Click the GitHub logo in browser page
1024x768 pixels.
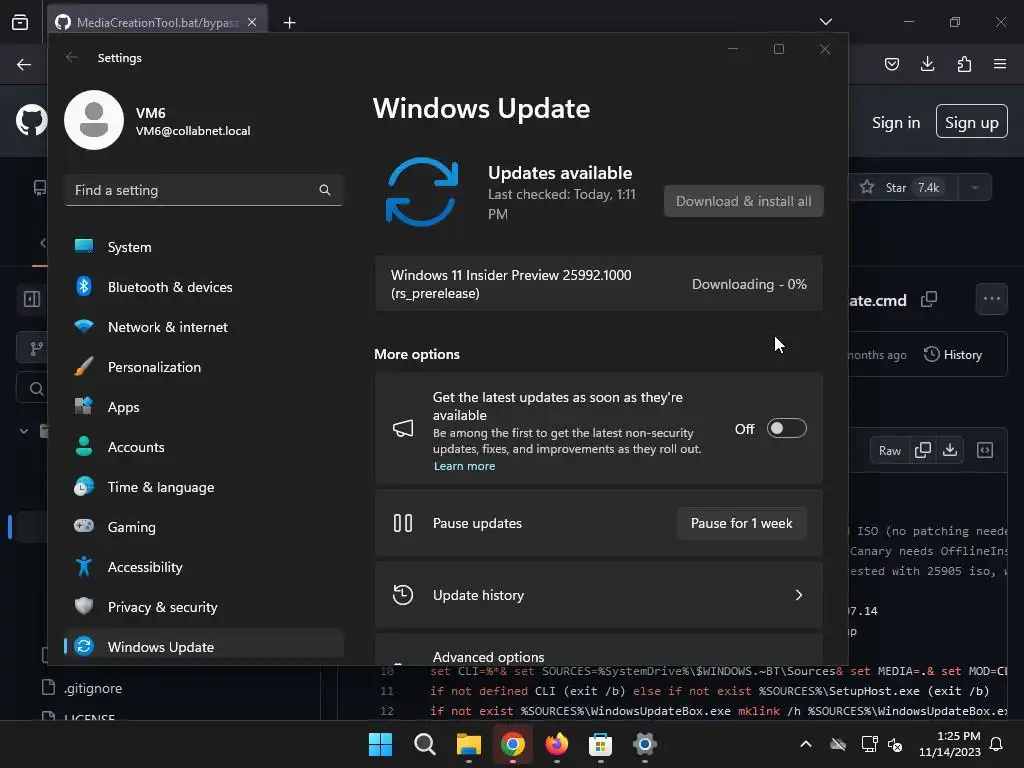click(x=31, y=121)
